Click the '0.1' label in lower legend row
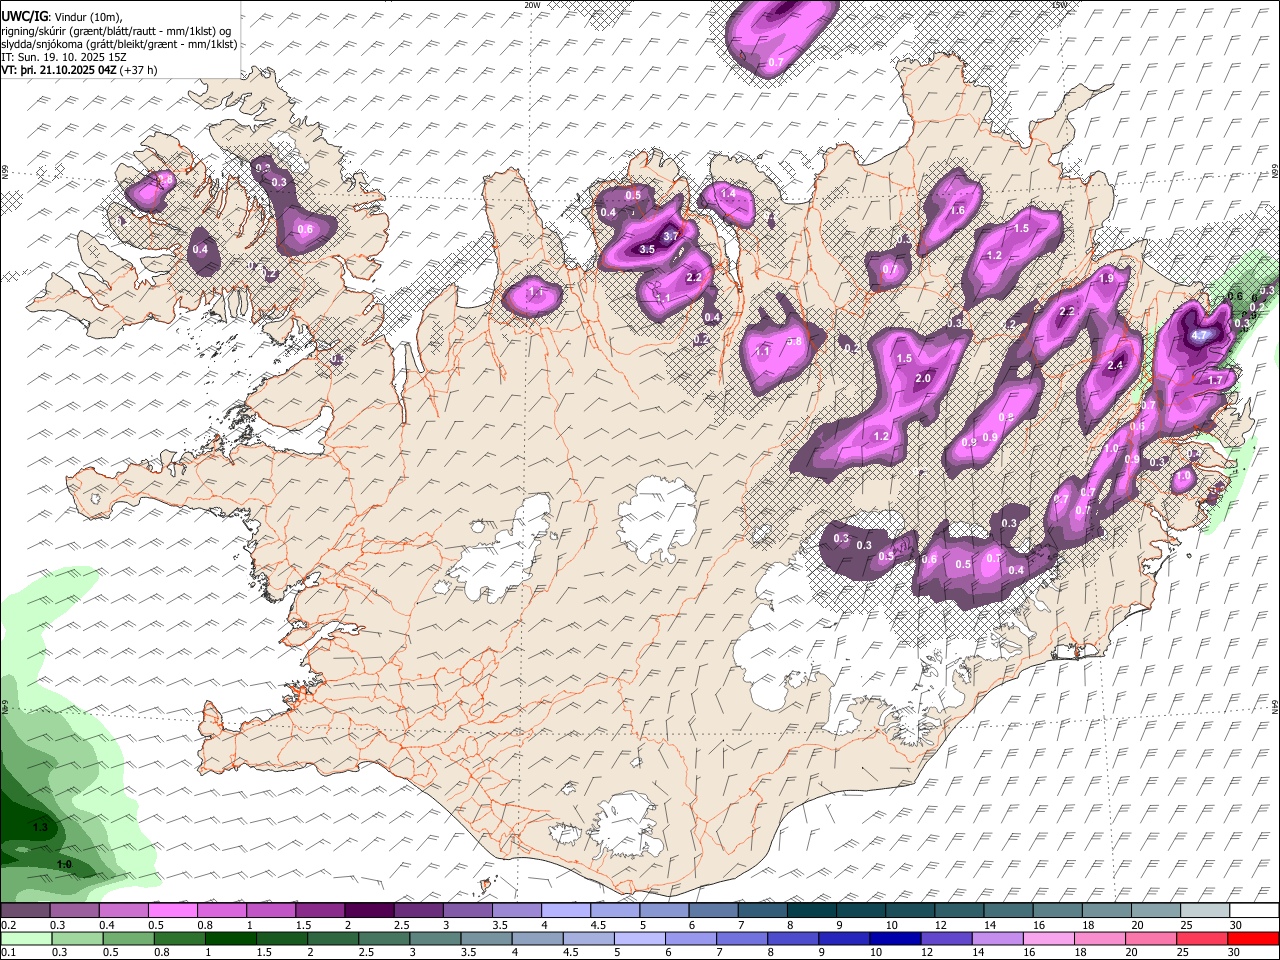 coord(8,953)
